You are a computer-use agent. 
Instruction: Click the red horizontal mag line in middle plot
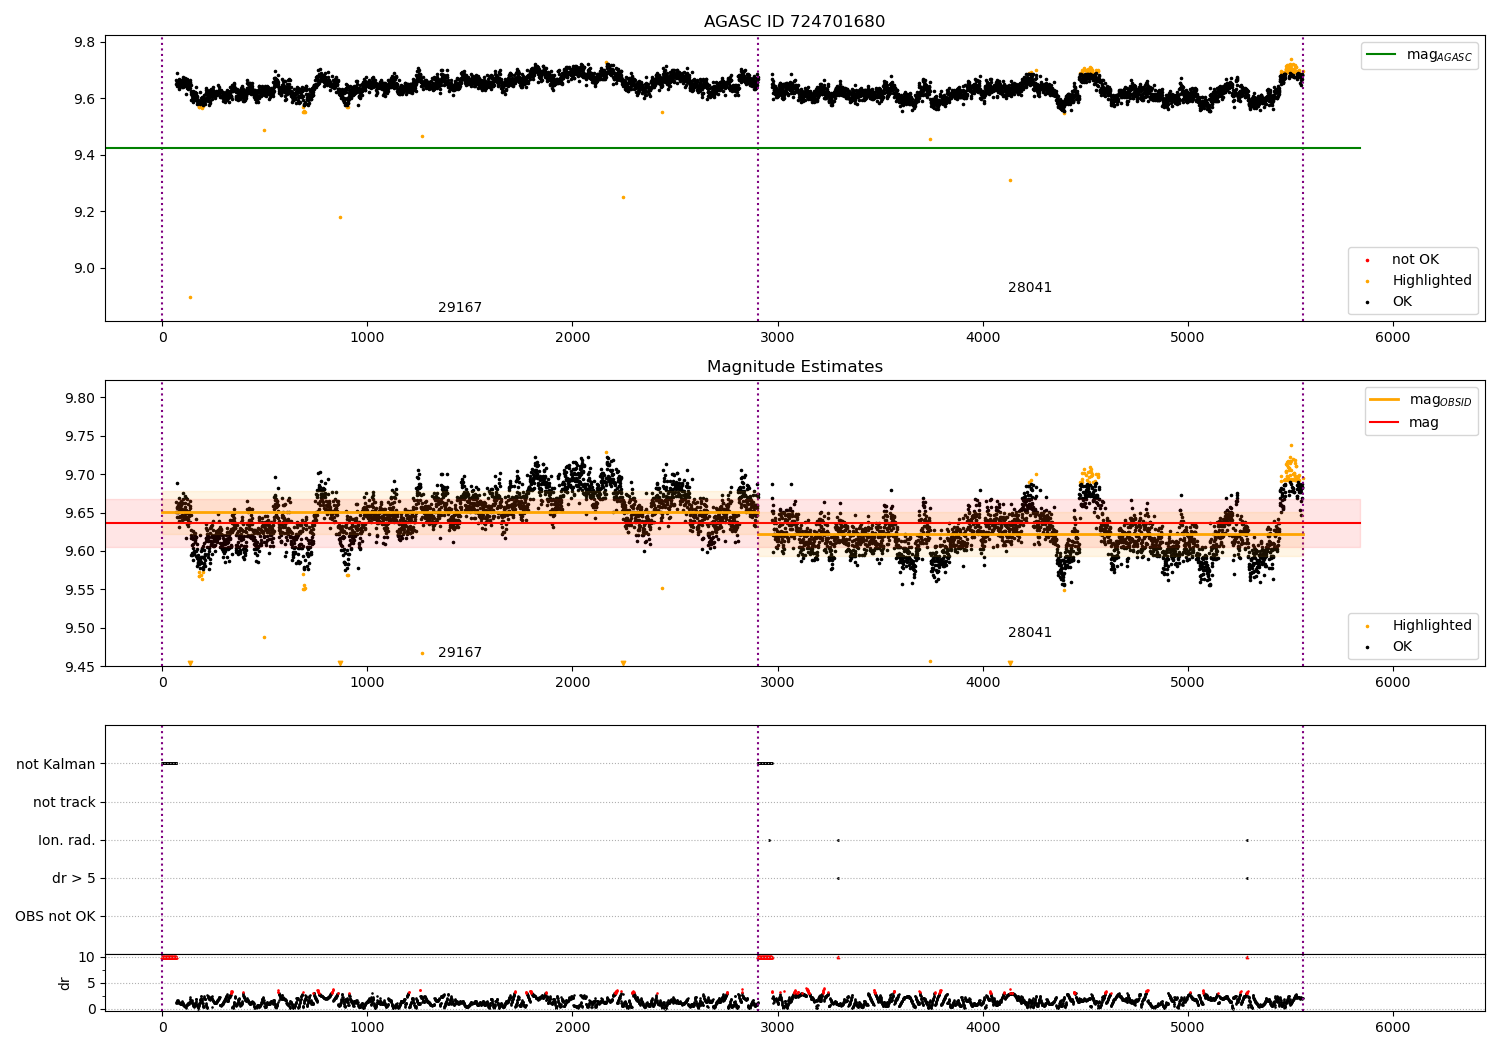click(x=733, y=523)
